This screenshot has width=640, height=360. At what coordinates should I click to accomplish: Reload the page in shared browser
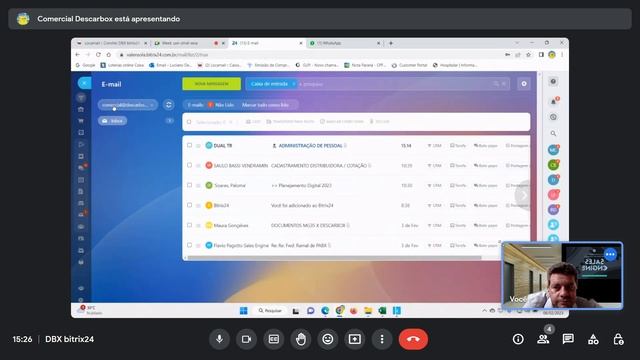(98, 54)
